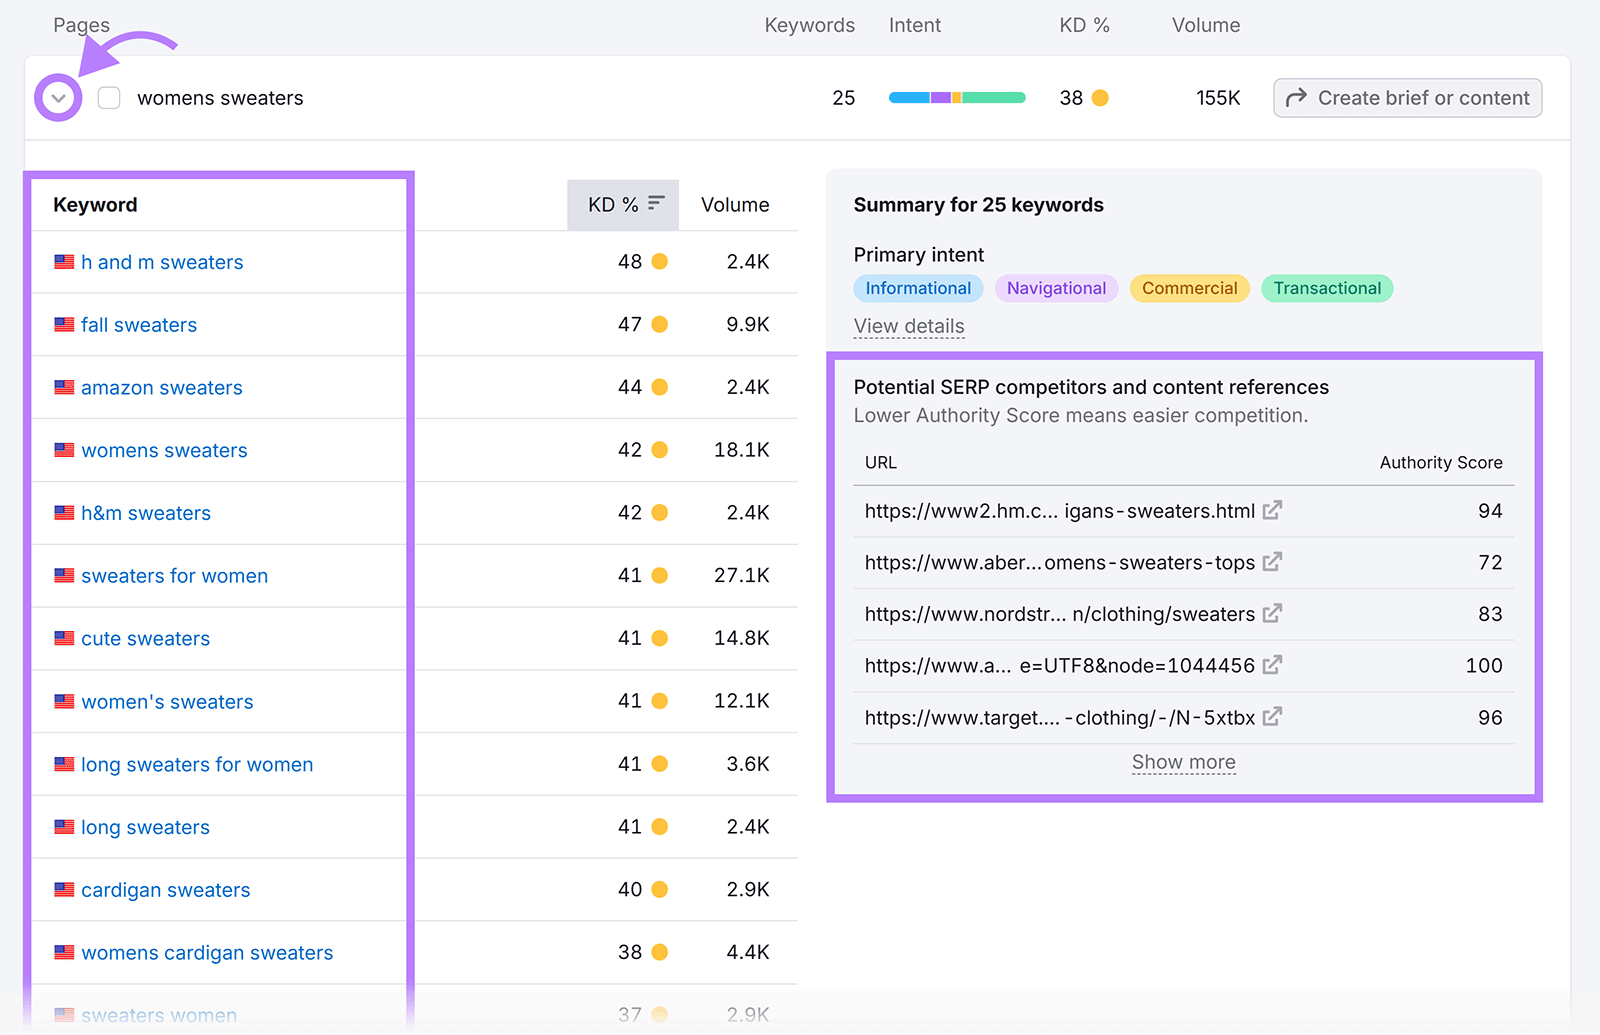The height and width of the screenshot is (1035, 1600).
Task: Click the flag icon next to 'cardigan sweaters'
Action: (63, 889)
